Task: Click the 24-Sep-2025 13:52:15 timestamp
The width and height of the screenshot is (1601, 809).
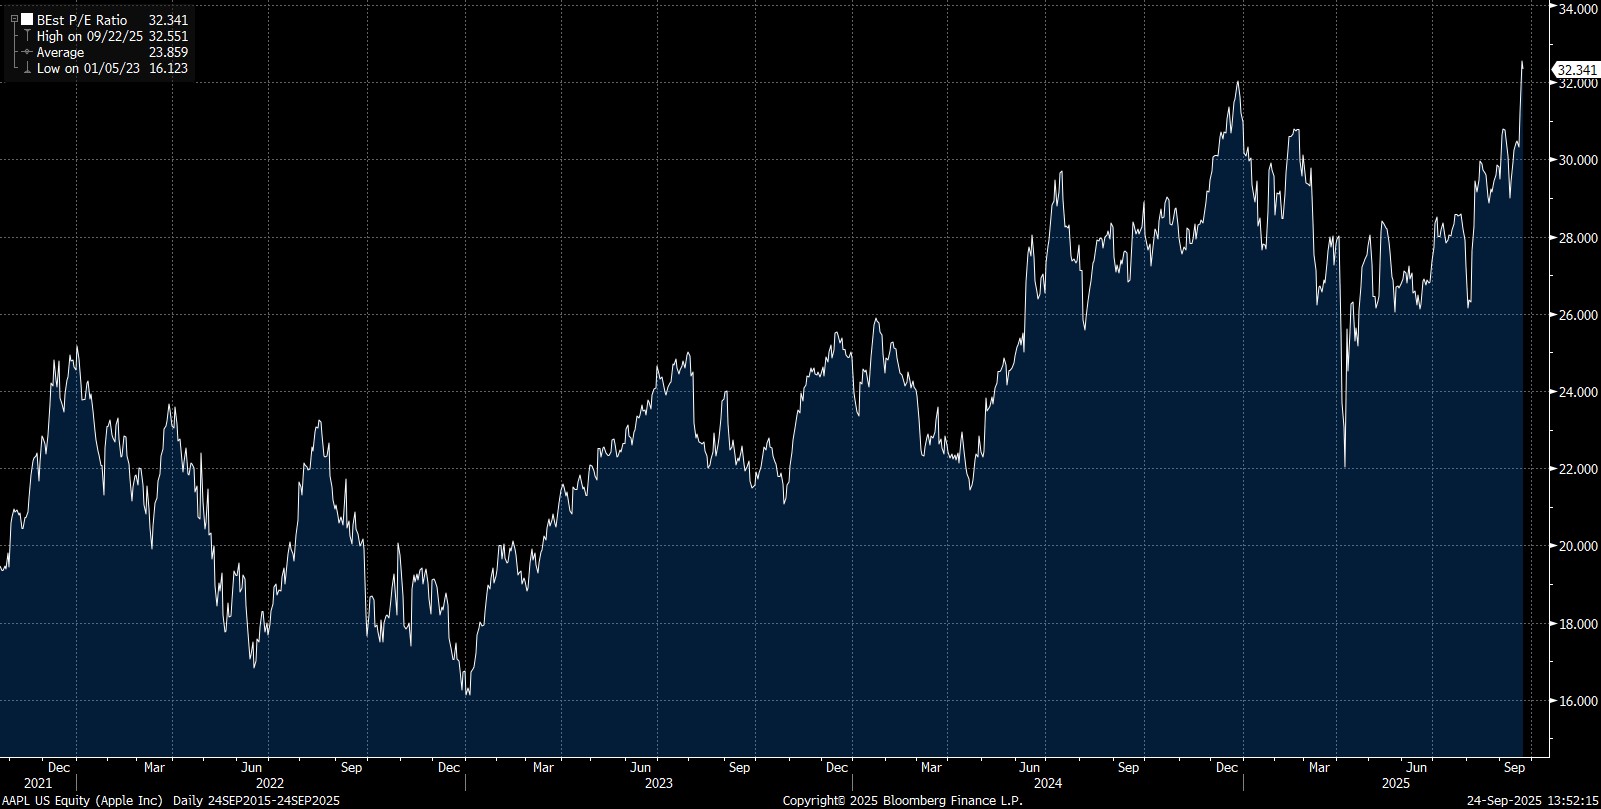Action: (1532, 801)
